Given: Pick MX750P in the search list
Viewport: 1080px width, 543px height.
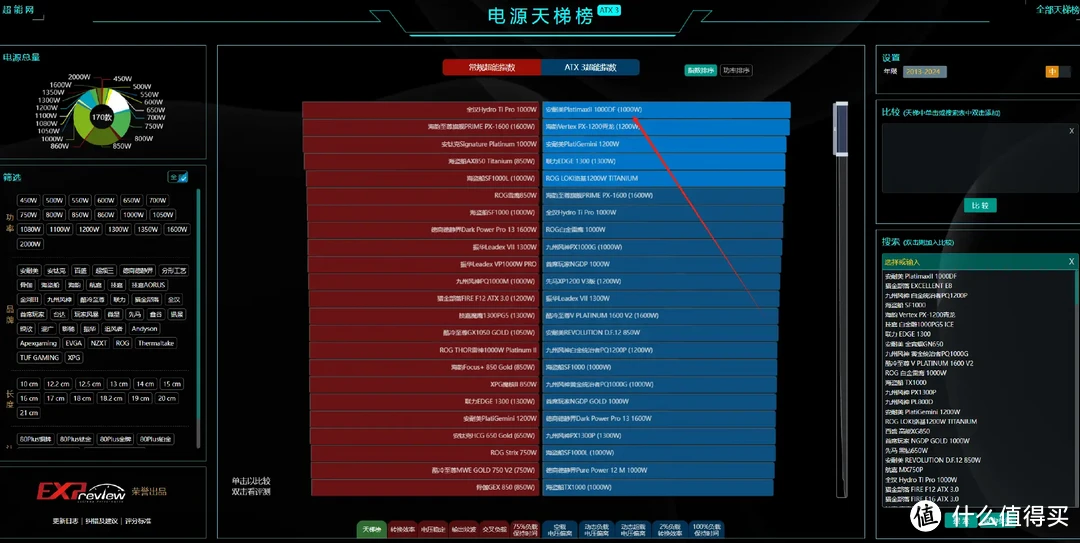Looking at the screenshot, I should pyautogui.click(x=904, y=470).
